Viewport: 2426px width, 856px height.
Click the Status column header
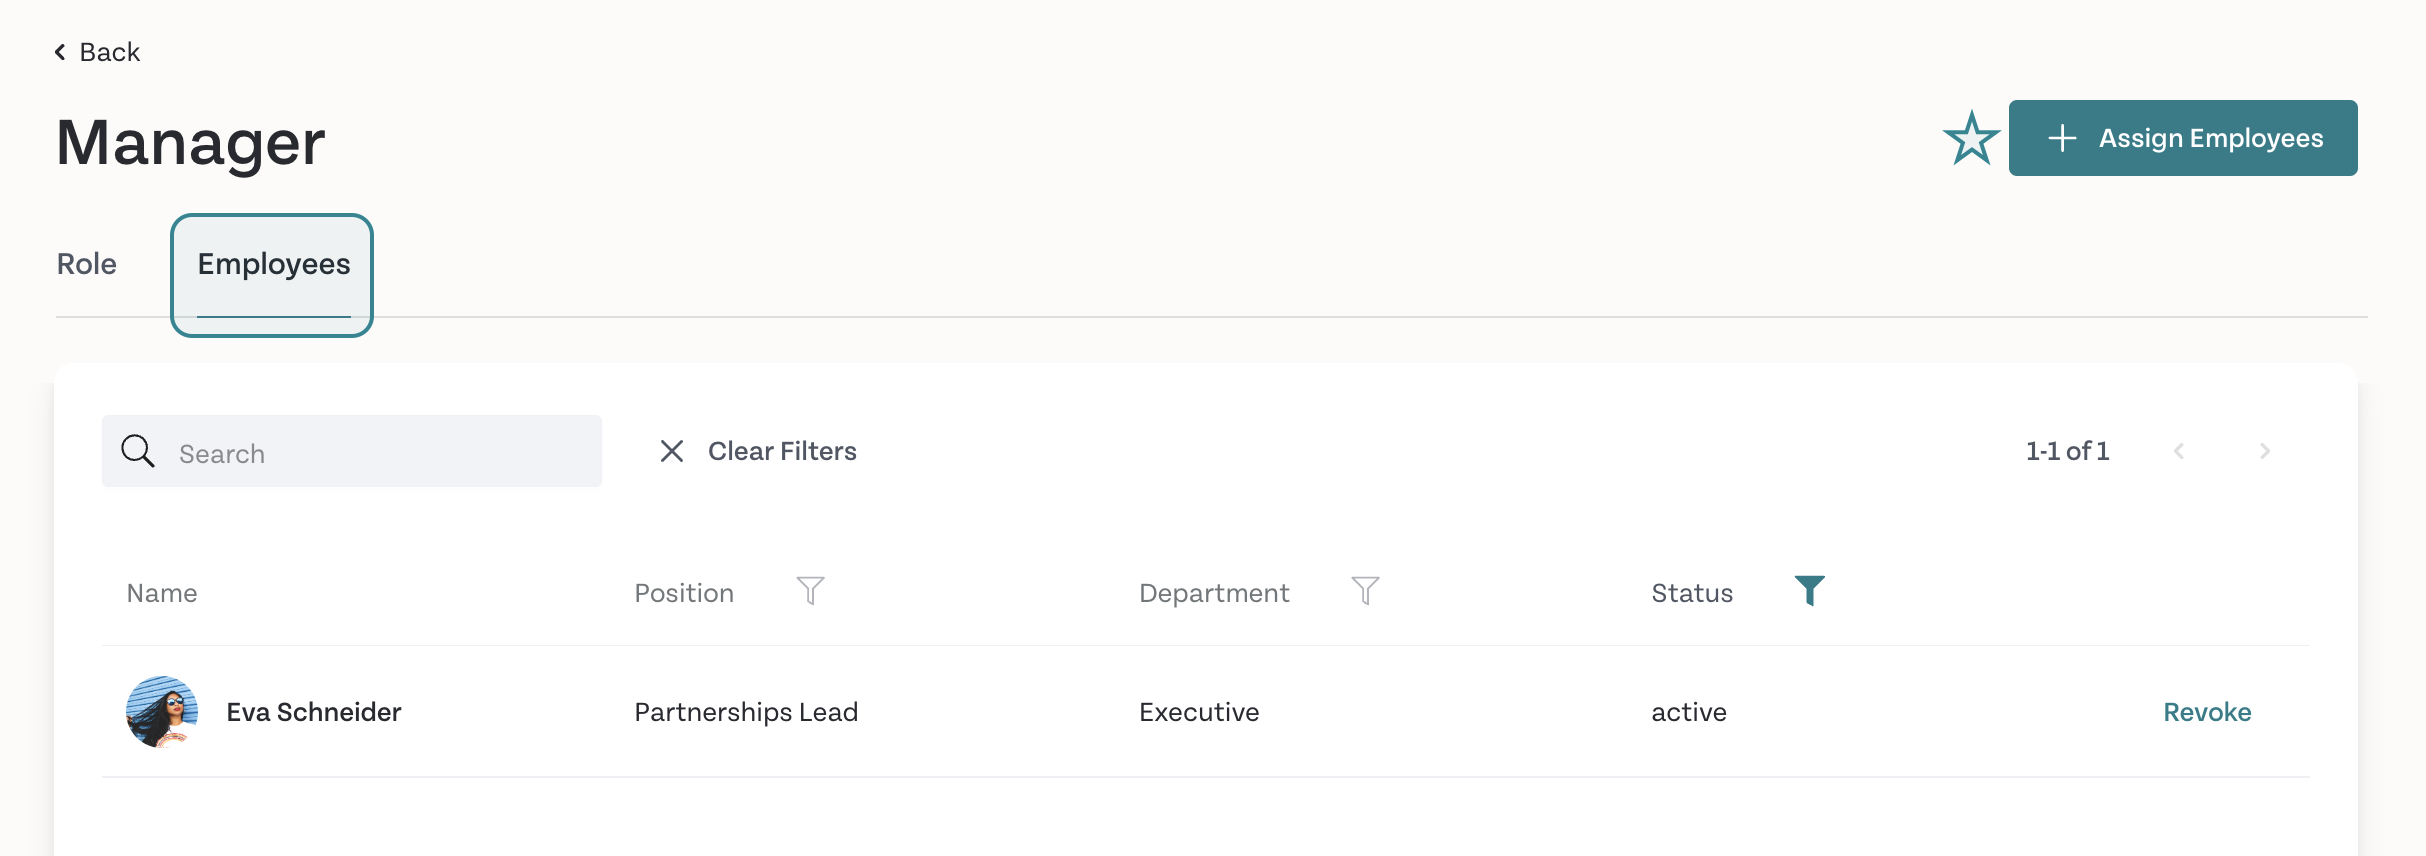point(1692,593)
